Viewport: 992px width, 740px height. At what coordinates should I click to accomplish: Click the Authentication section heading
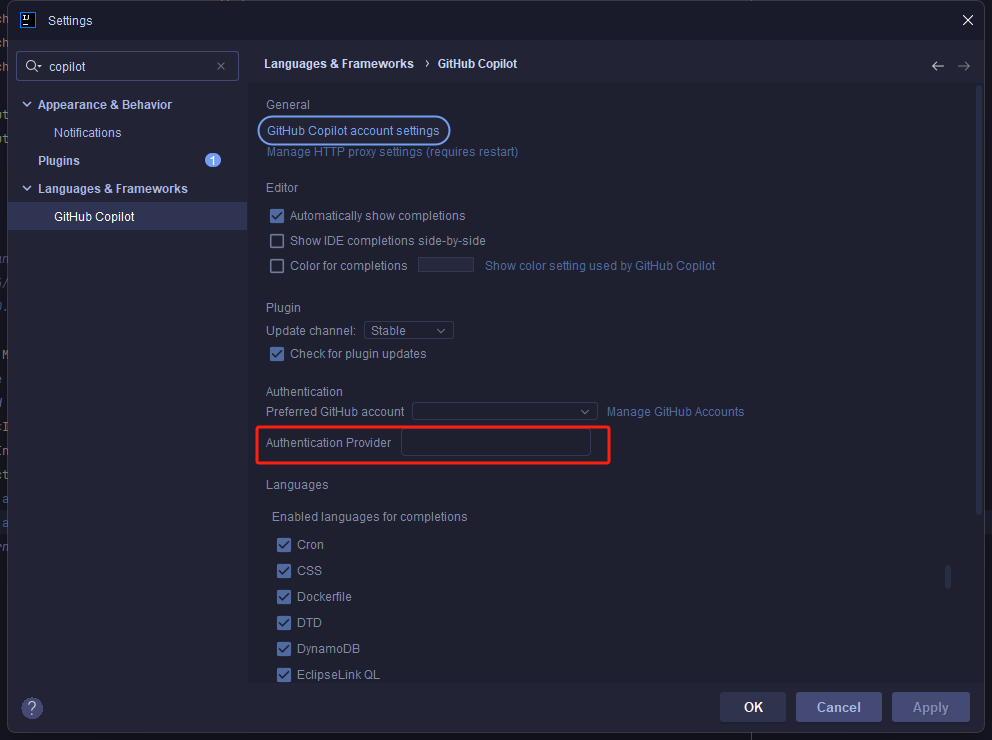pos(304,392)
